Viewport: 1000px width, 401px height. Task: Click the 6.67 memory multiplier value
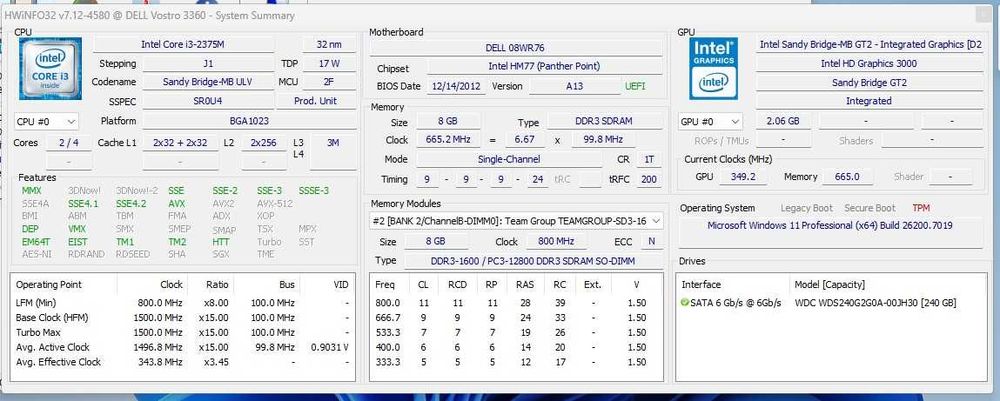pos(525,140)
